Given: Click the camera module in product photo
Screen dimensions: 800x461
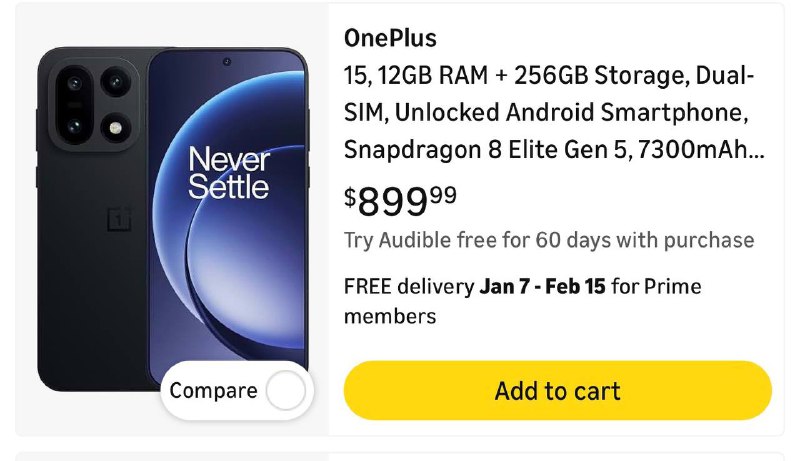Looking at the screenshot, I should [93, 104].
